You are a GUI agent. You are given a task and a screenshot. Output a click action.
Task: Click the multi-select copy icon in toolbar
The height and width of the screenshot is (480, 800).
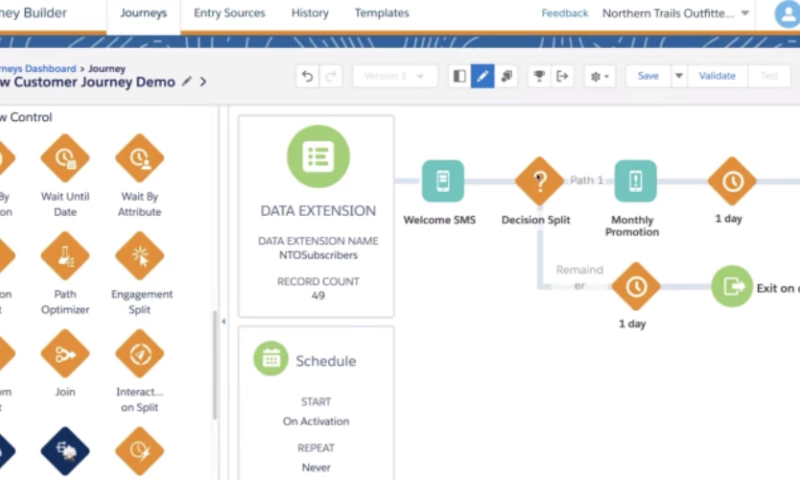pyautogui.click(x=506, y=77)
